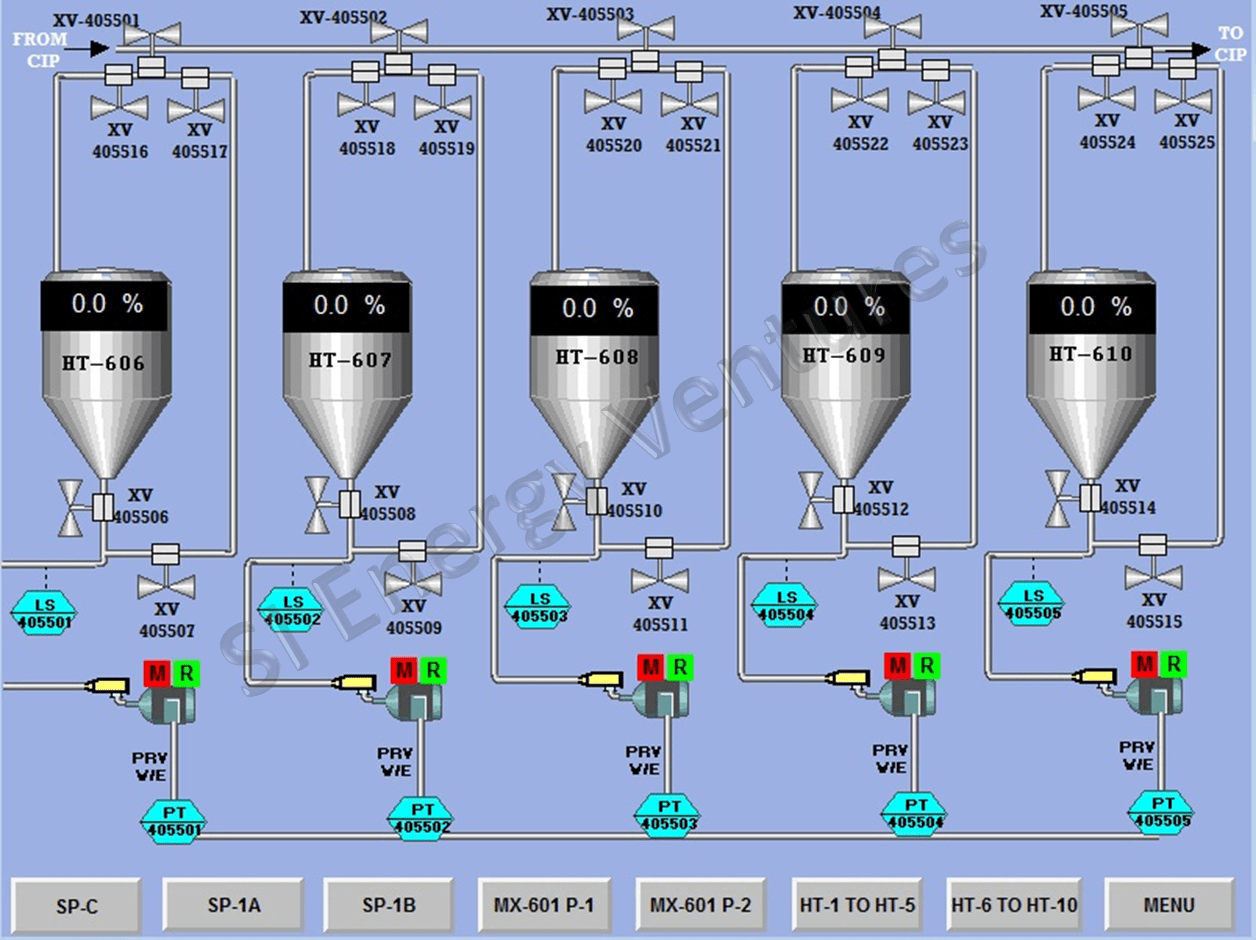Click pressure transmitter PT 405504 readout
This screenshot has height=940, width=1256.
click(911, 812)
